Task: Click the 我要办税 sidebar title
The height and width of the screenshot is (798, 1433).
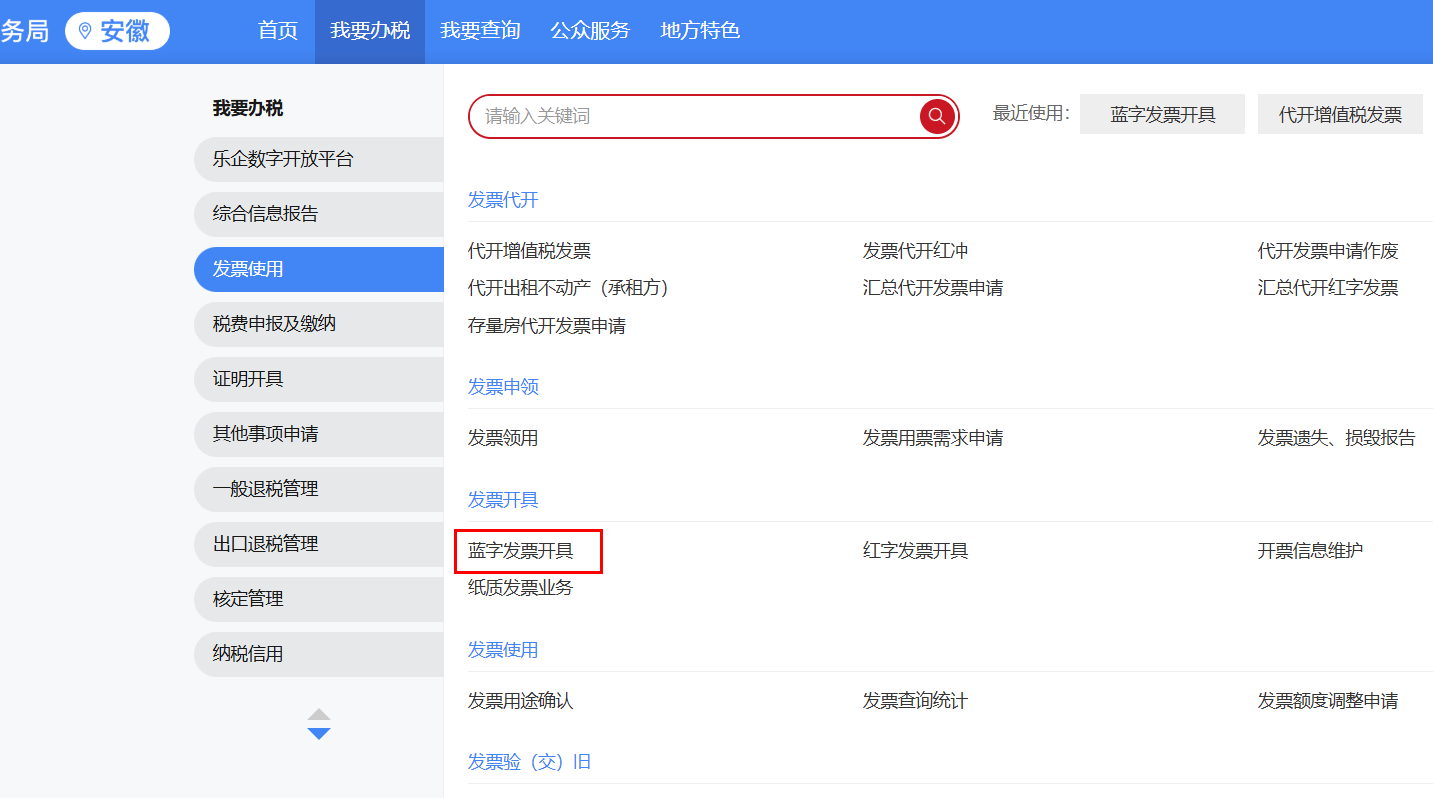Action: [x=248, y=108]
